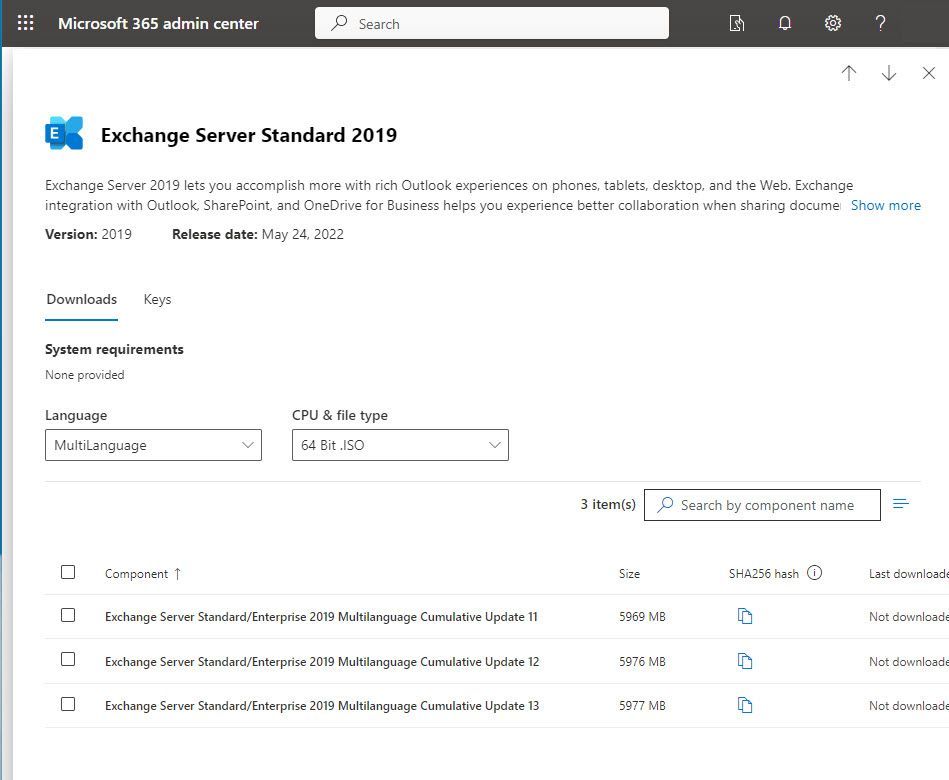Click the Help question mark icon
This screenshot has width=949, height=780.
[880, 23]
